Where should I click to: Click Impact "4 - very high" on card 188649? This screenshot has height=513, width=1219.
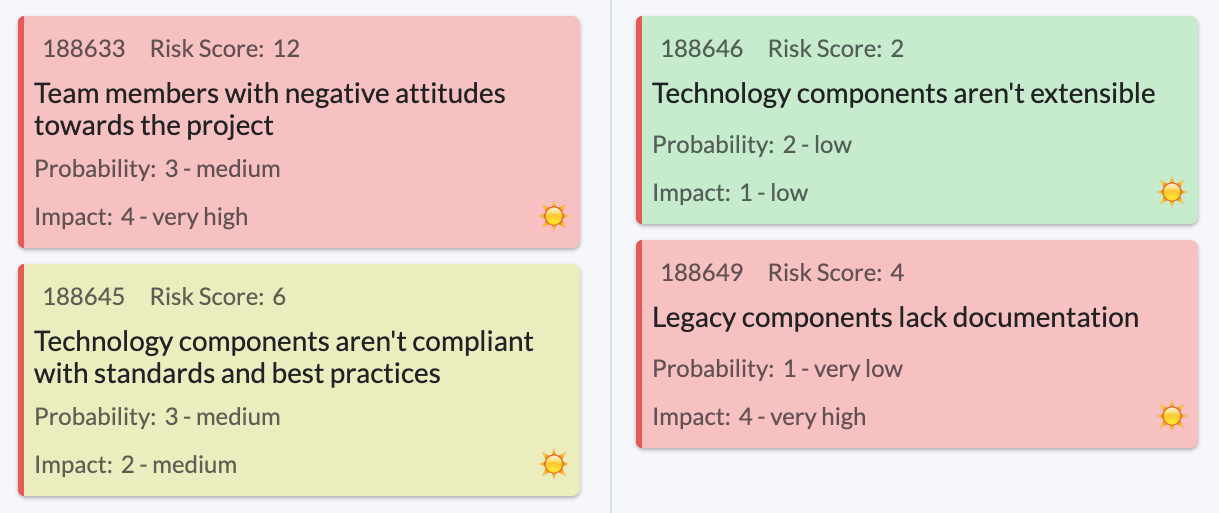pos(802,417)
